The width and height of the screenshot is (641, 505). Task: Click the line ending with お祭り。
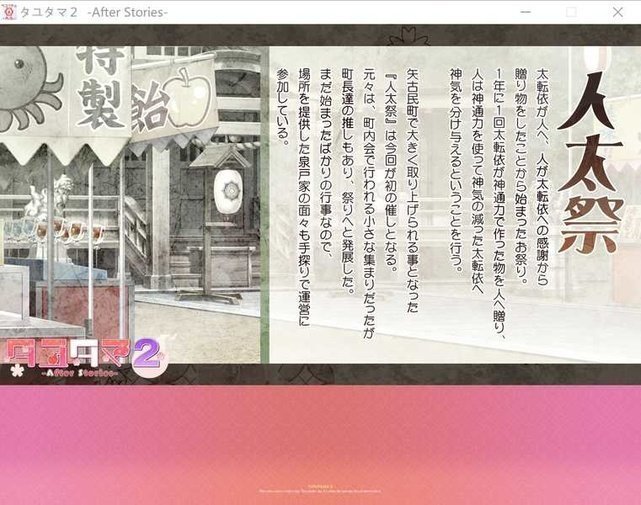521,177
